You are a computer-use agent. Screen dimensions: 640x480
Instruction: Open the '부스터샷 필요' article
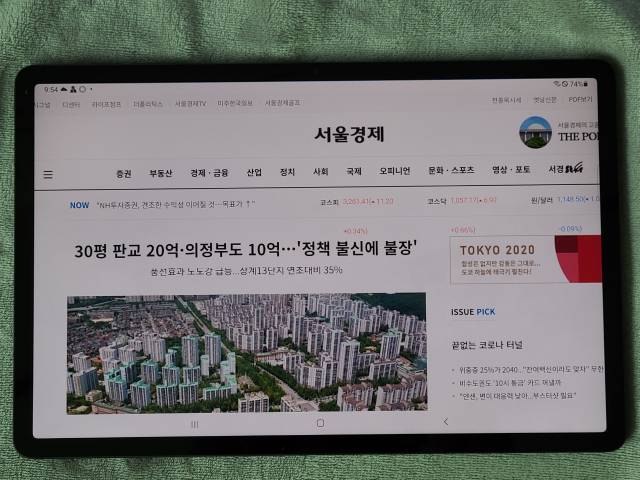pyautogui.click(x=517, y=396)
